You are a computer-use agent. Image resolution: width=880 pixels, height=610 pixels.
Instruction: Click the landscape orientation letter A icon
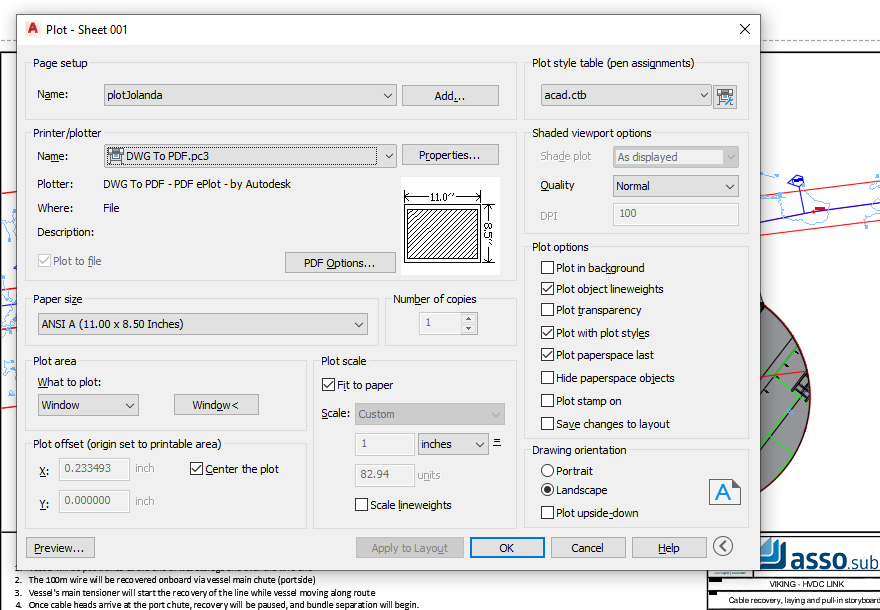725,492
